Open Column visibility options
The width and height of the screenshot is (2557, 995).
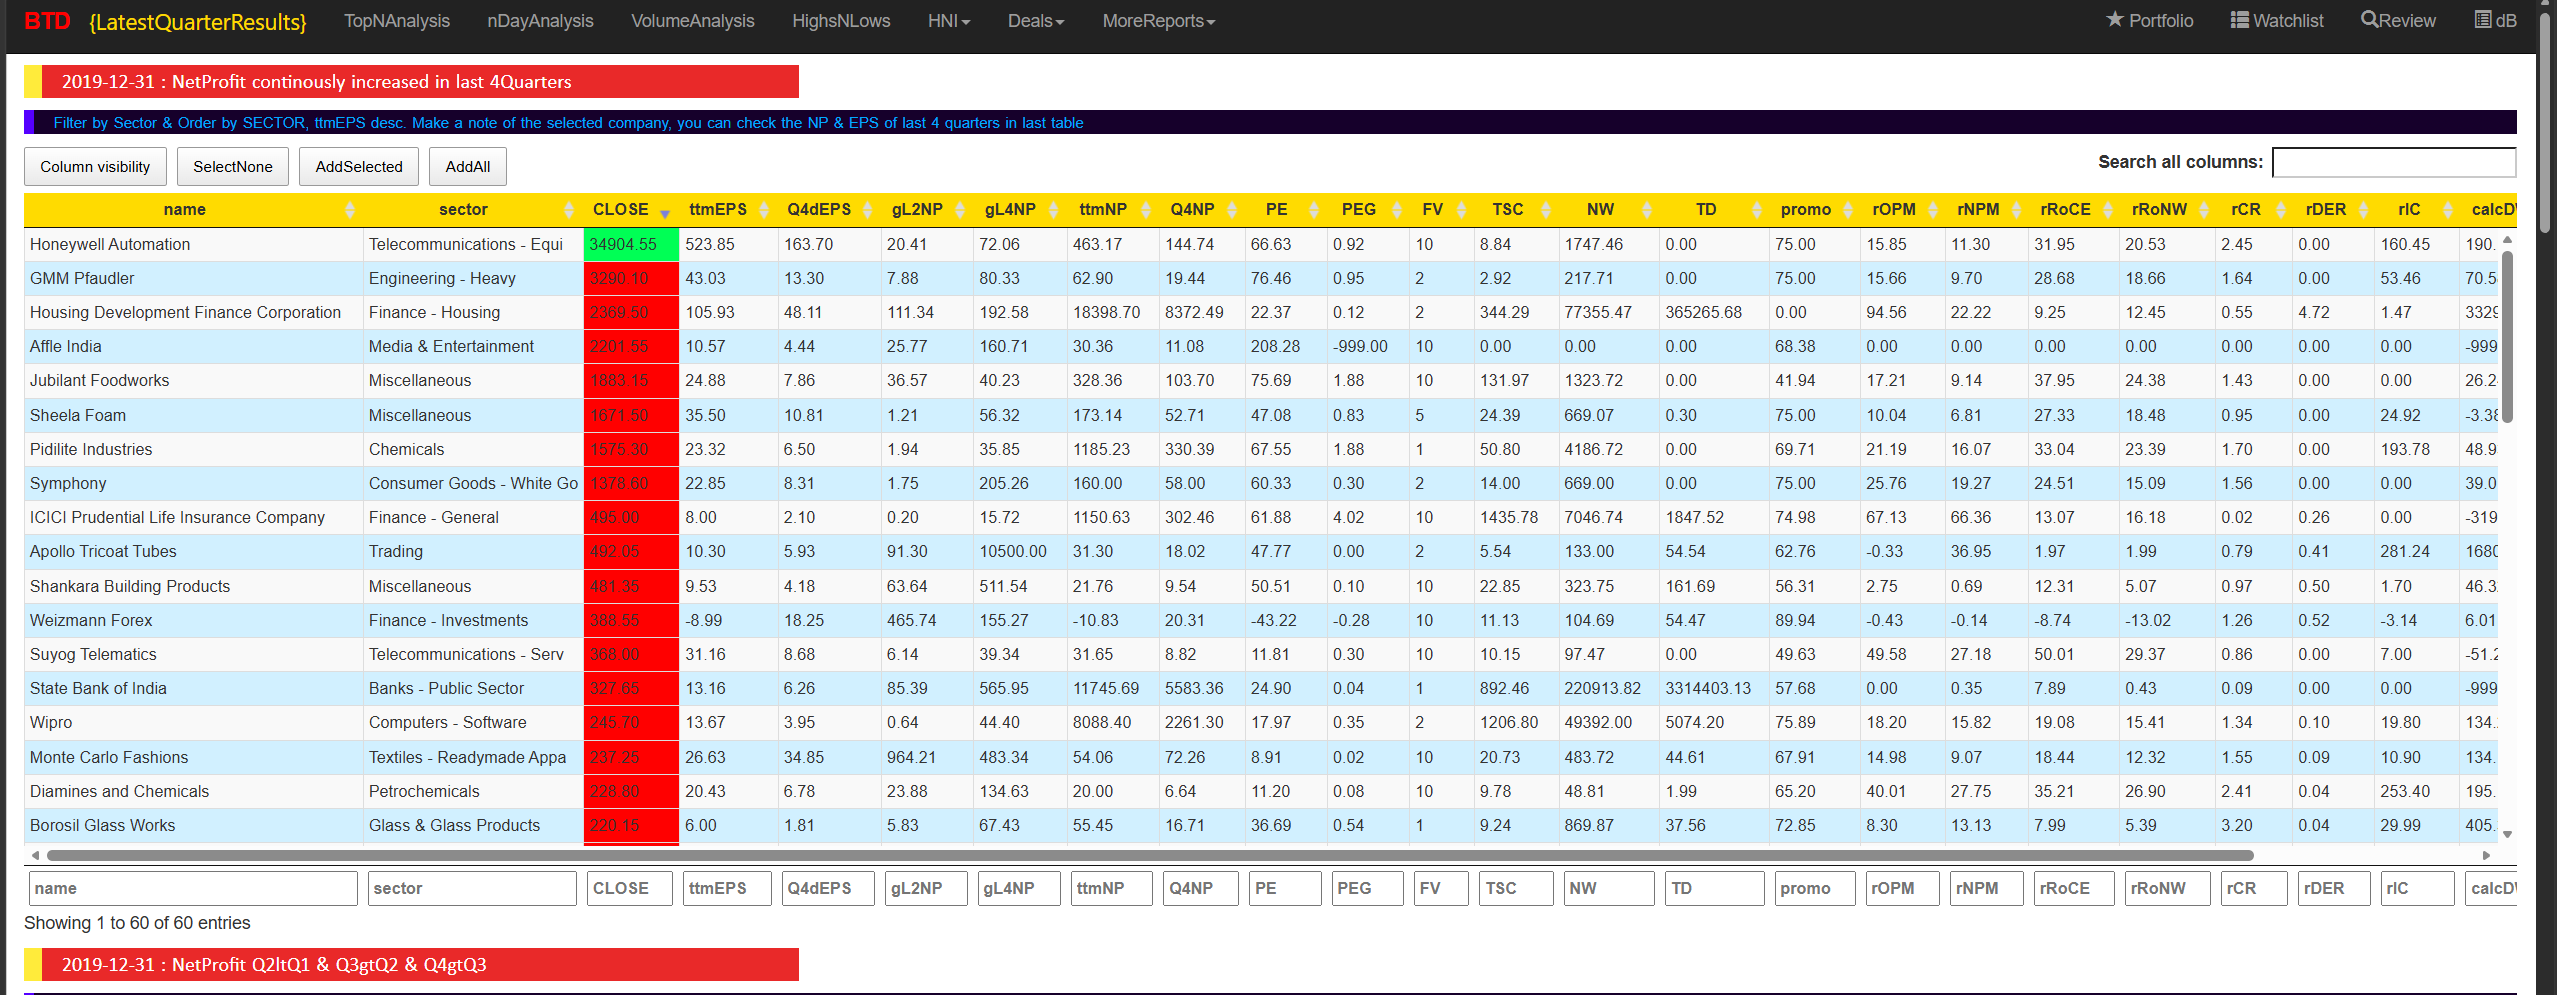[x=95, y=167]
